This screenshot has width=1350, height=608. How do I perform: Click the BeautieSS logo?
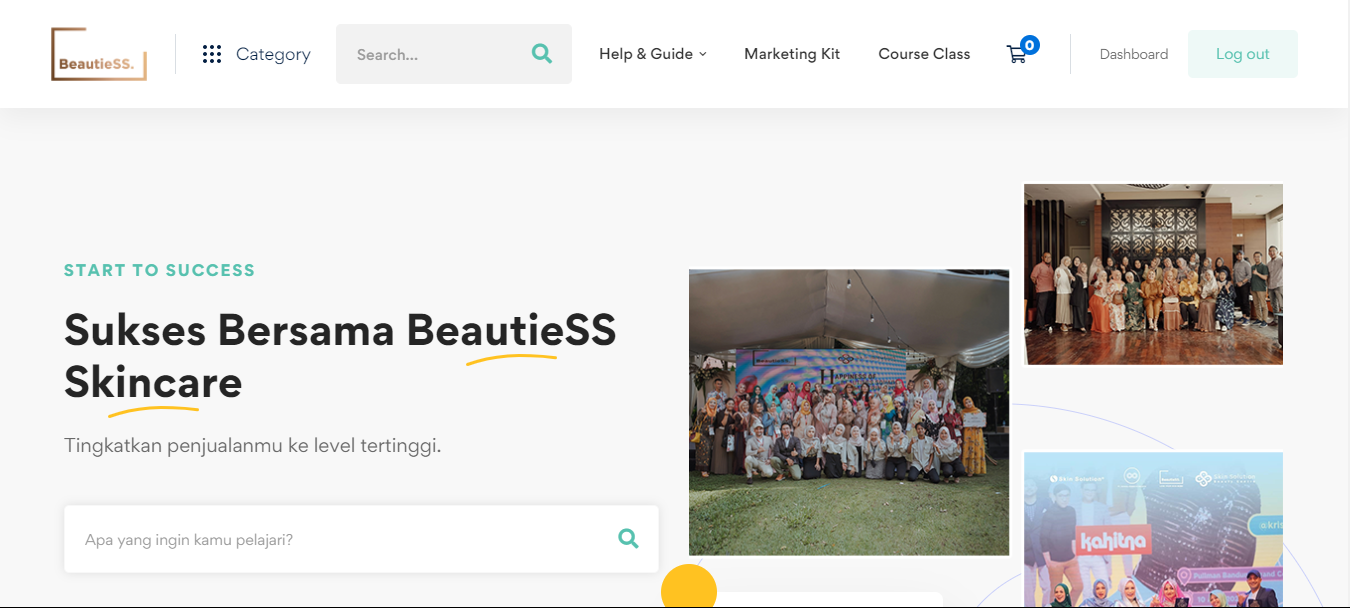point(99,54)
